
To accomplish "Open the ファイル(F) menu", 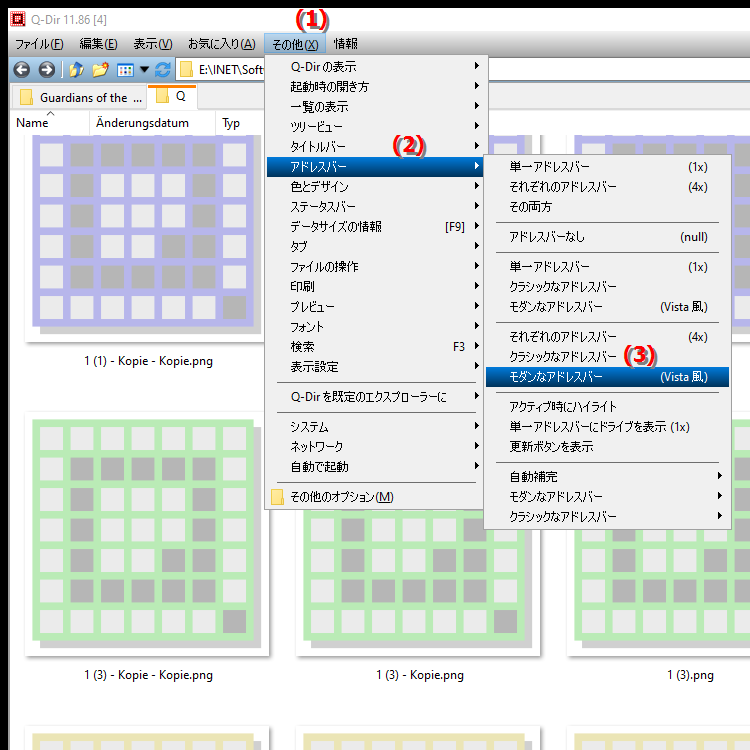I will point(39,44).
